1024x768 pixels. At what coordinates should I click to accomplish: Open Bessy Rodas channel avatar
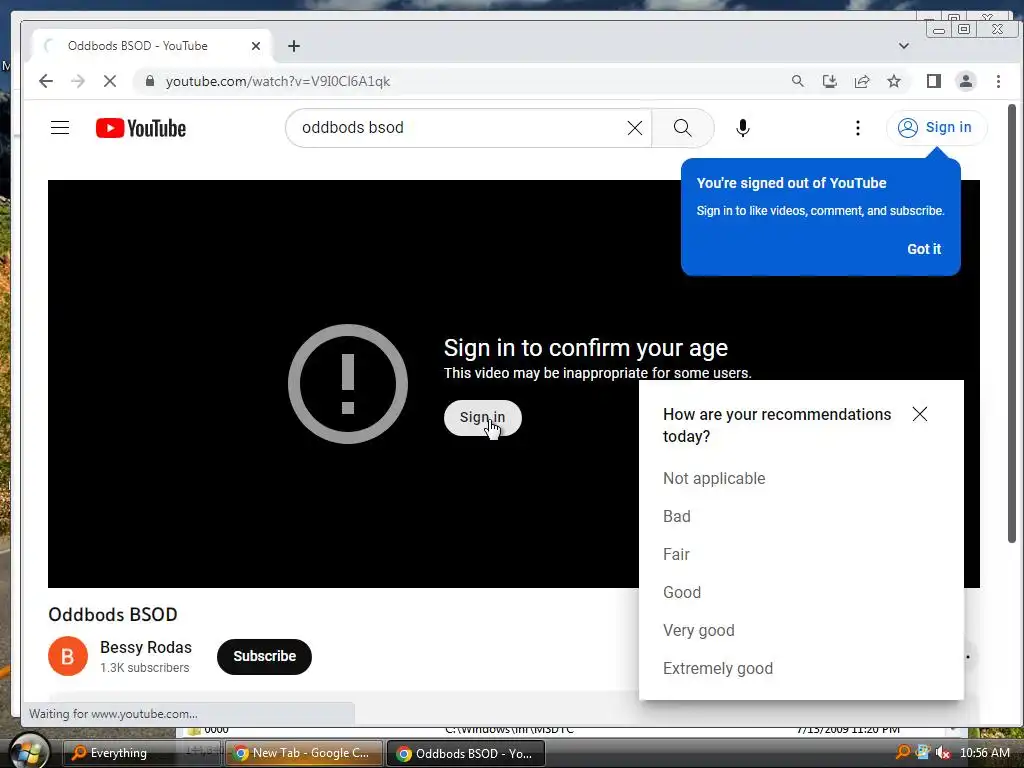tap(68, 656)
